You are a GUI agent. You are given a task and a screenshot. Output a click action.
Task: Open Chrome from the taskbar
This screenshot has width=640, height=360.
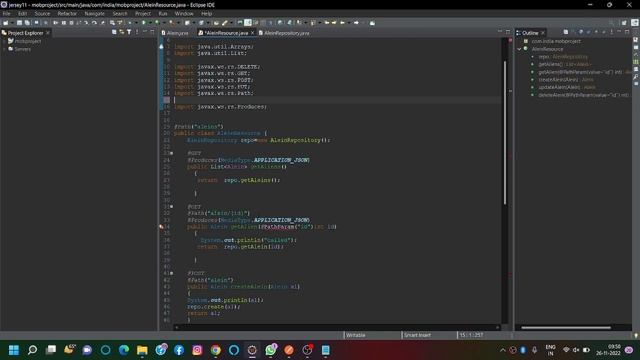pos(216,350)
